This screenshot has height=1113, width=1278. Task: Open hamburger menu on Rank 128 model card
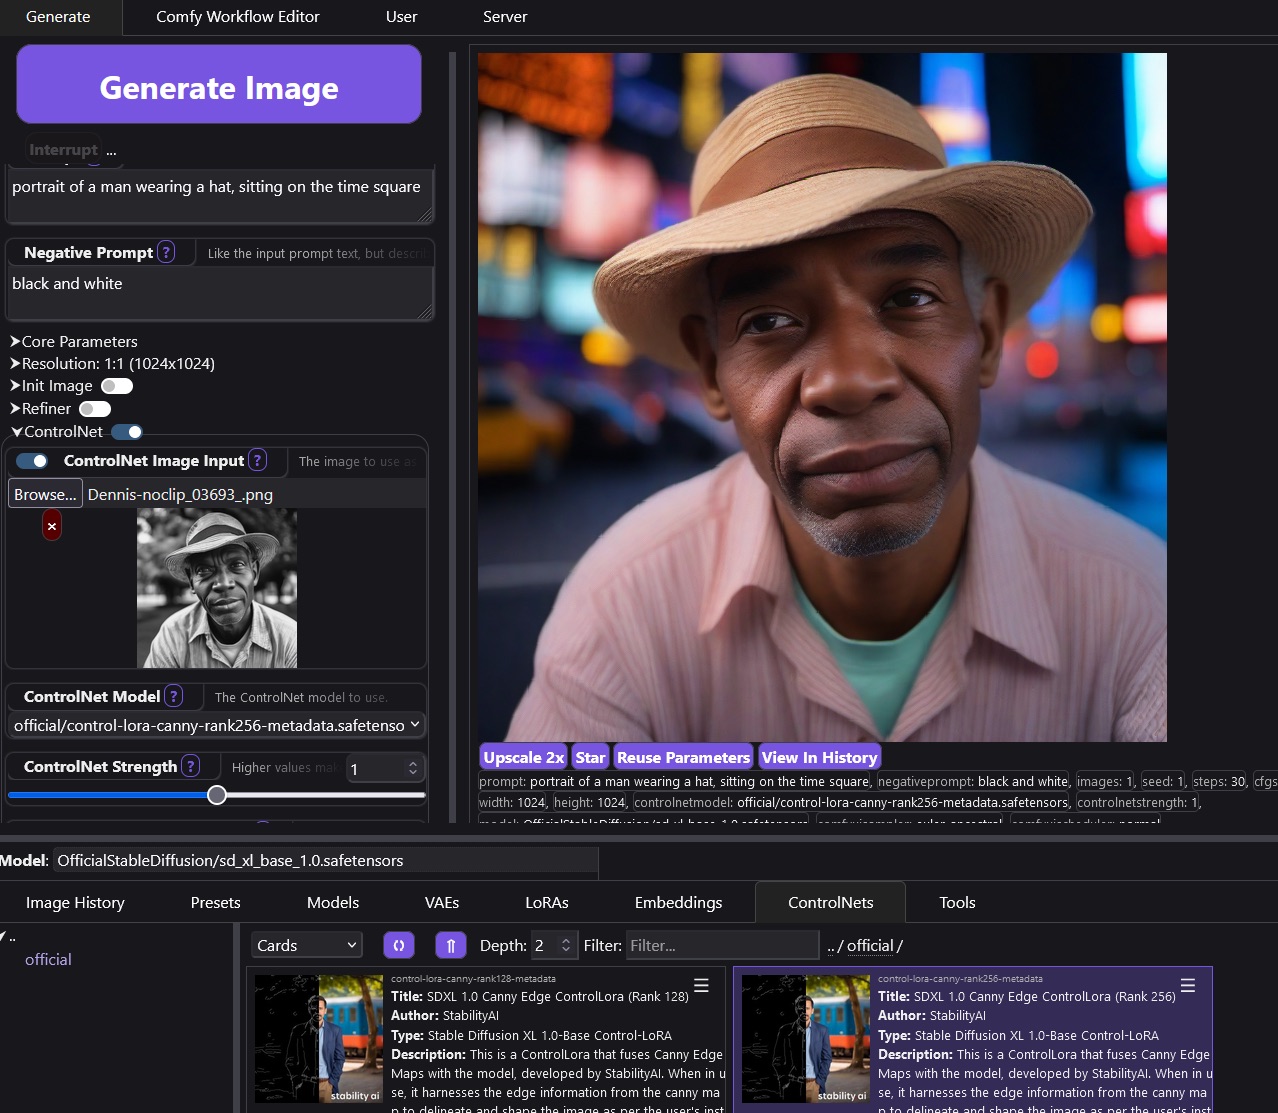tap(701, 986)
